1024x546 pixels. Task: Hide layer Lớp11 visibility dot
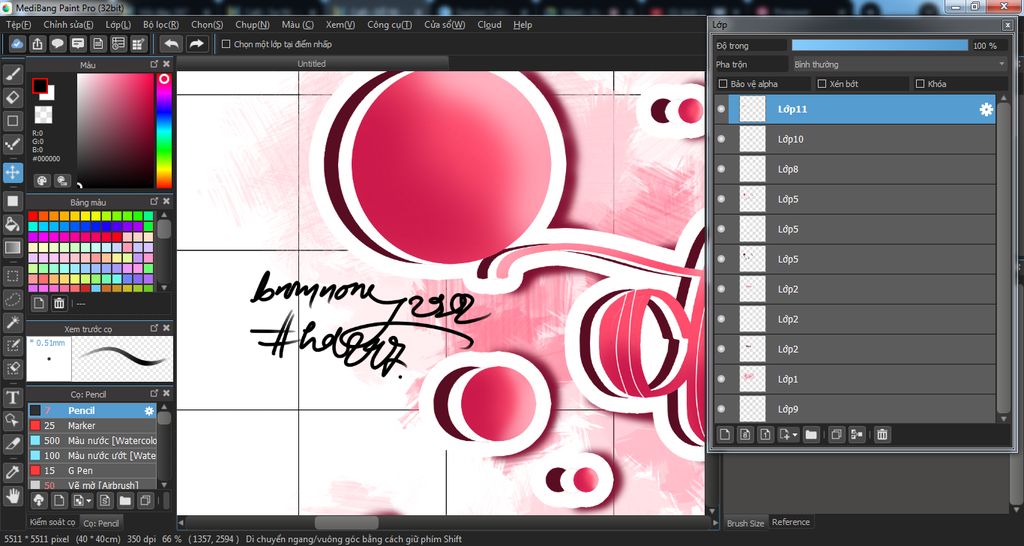tap(721, 109)
